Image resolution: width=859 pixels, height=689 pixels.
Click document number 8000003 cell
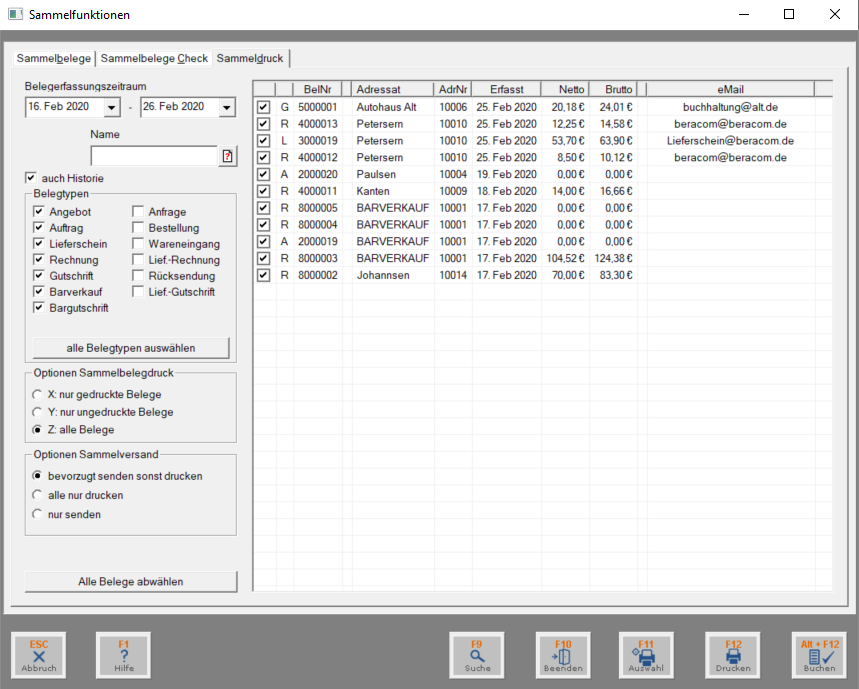tap(318, 258)
